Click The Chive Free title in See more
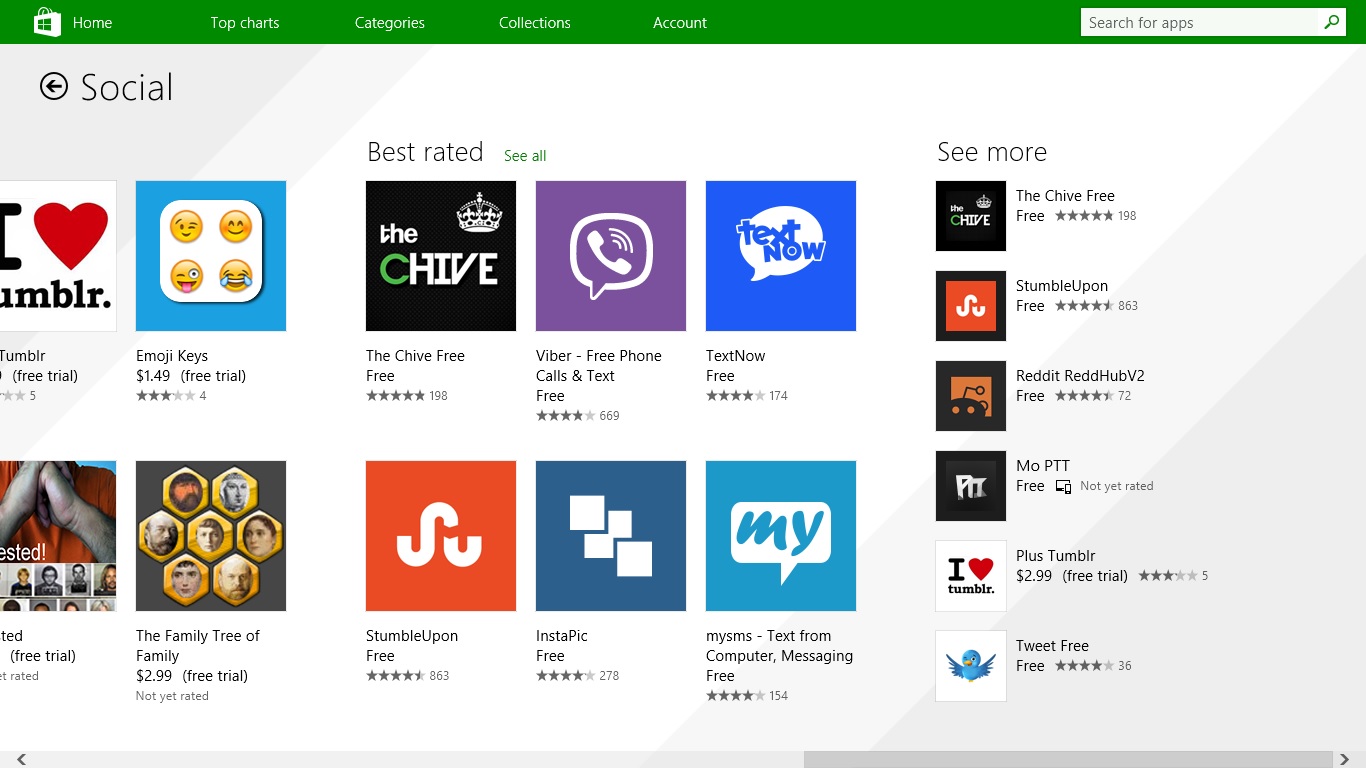Image resolution: width=1366 pixels, height=768 pixels. [1065, 196]
